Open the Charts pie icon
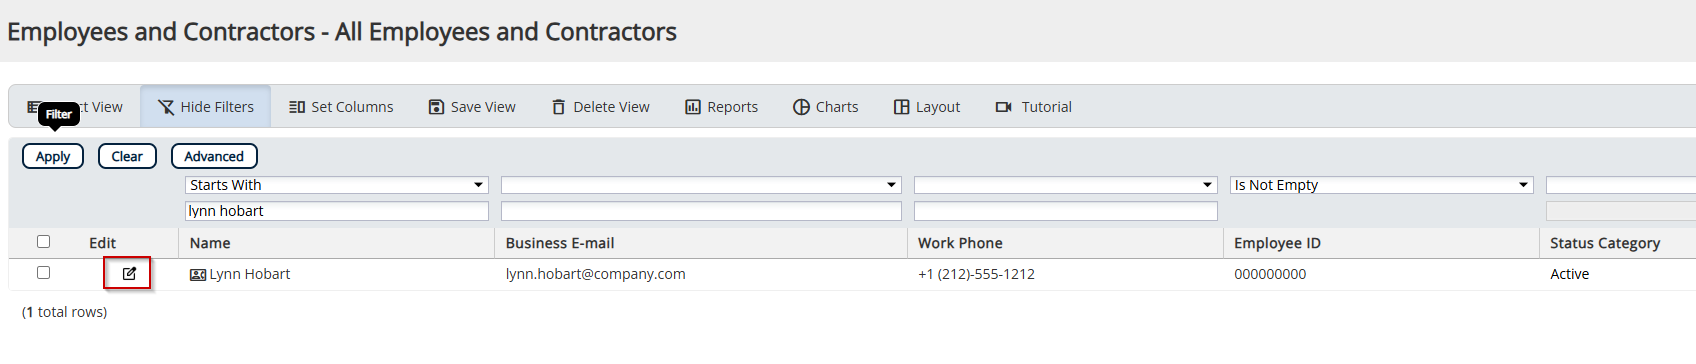 coord(801,107)
